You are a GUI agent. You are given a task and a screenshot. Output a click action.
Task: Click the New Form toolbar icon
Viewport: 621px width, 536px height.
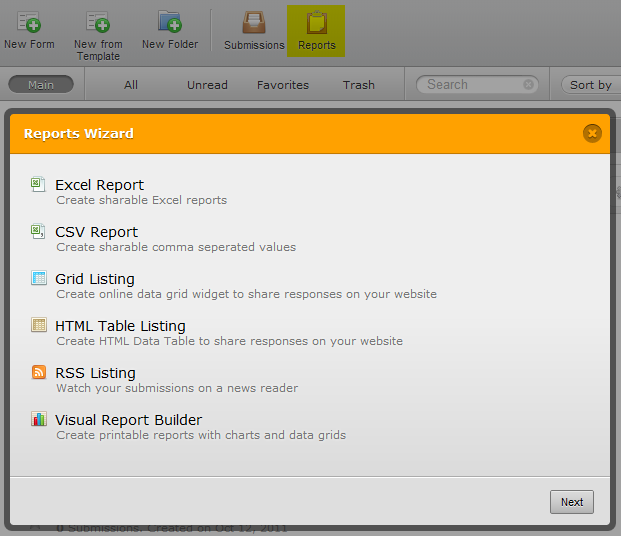[29, 22]
